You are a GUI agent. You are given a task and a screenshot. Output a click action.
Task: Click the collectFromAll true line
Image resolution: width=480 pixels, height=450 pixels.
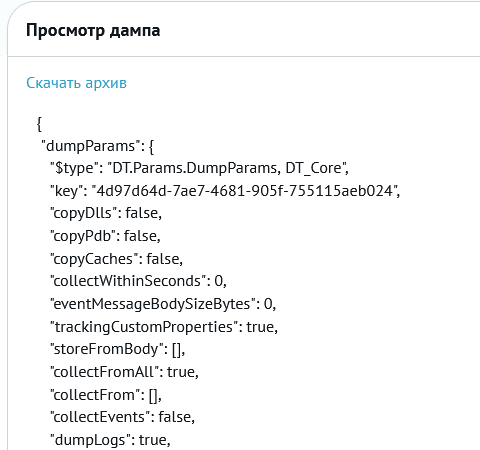coord(124,372)
